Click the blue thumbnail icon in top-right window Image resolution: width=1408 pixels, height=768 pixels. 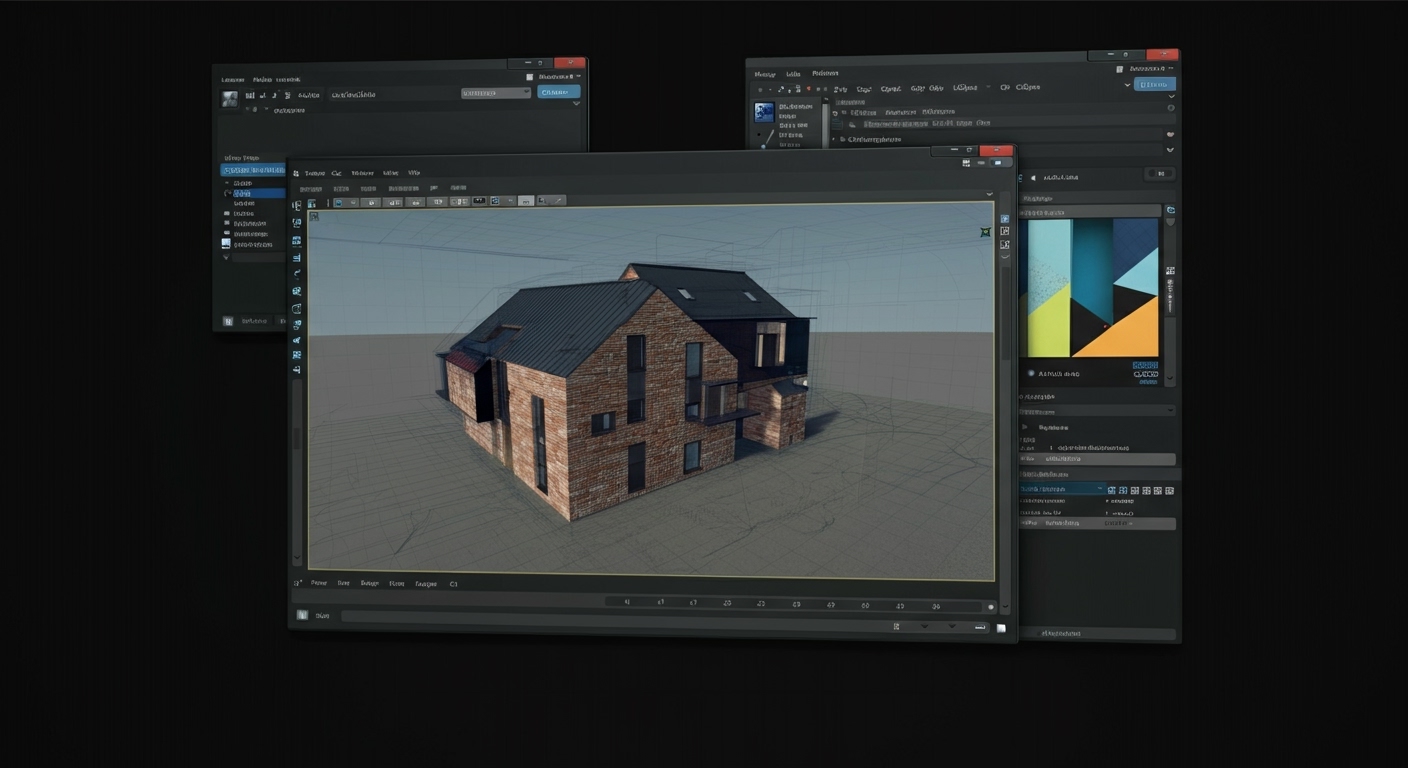coord(765,111)
